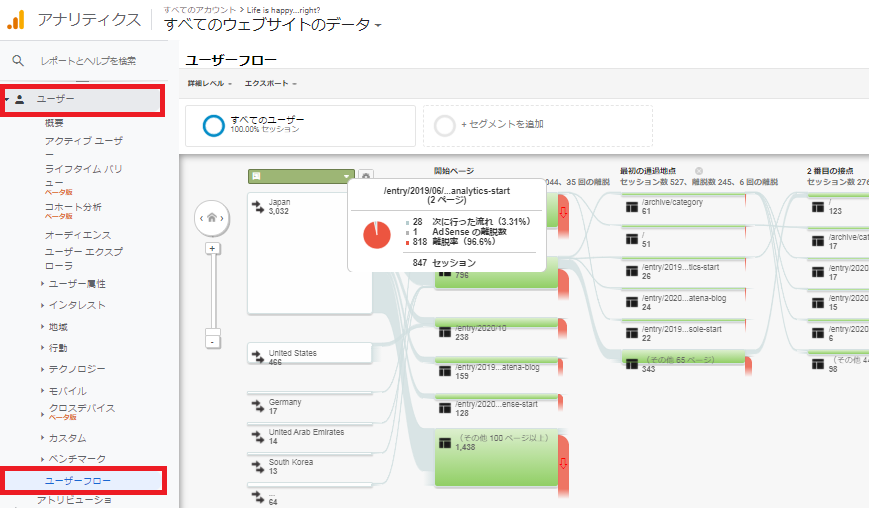Click the United States node arrow icon
This screenshot has height=508, width=869.
click(x=258, y=357)
